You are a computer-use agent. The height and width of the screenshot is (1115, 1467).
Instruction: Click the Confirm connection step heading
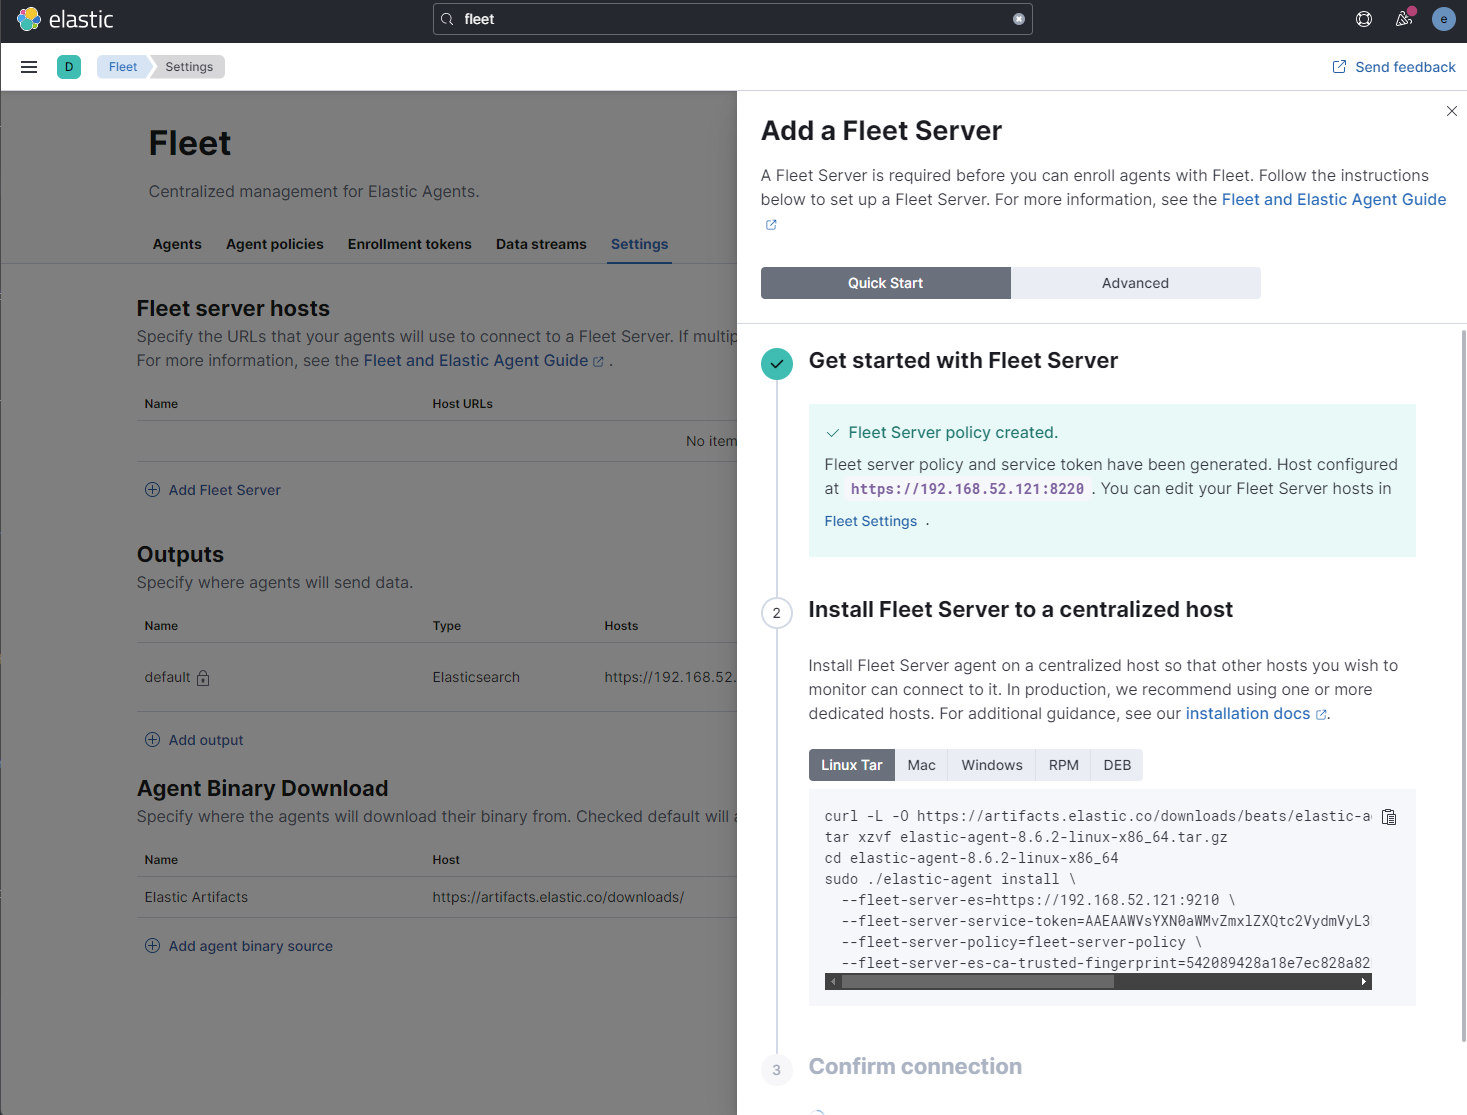[915, 1067]
